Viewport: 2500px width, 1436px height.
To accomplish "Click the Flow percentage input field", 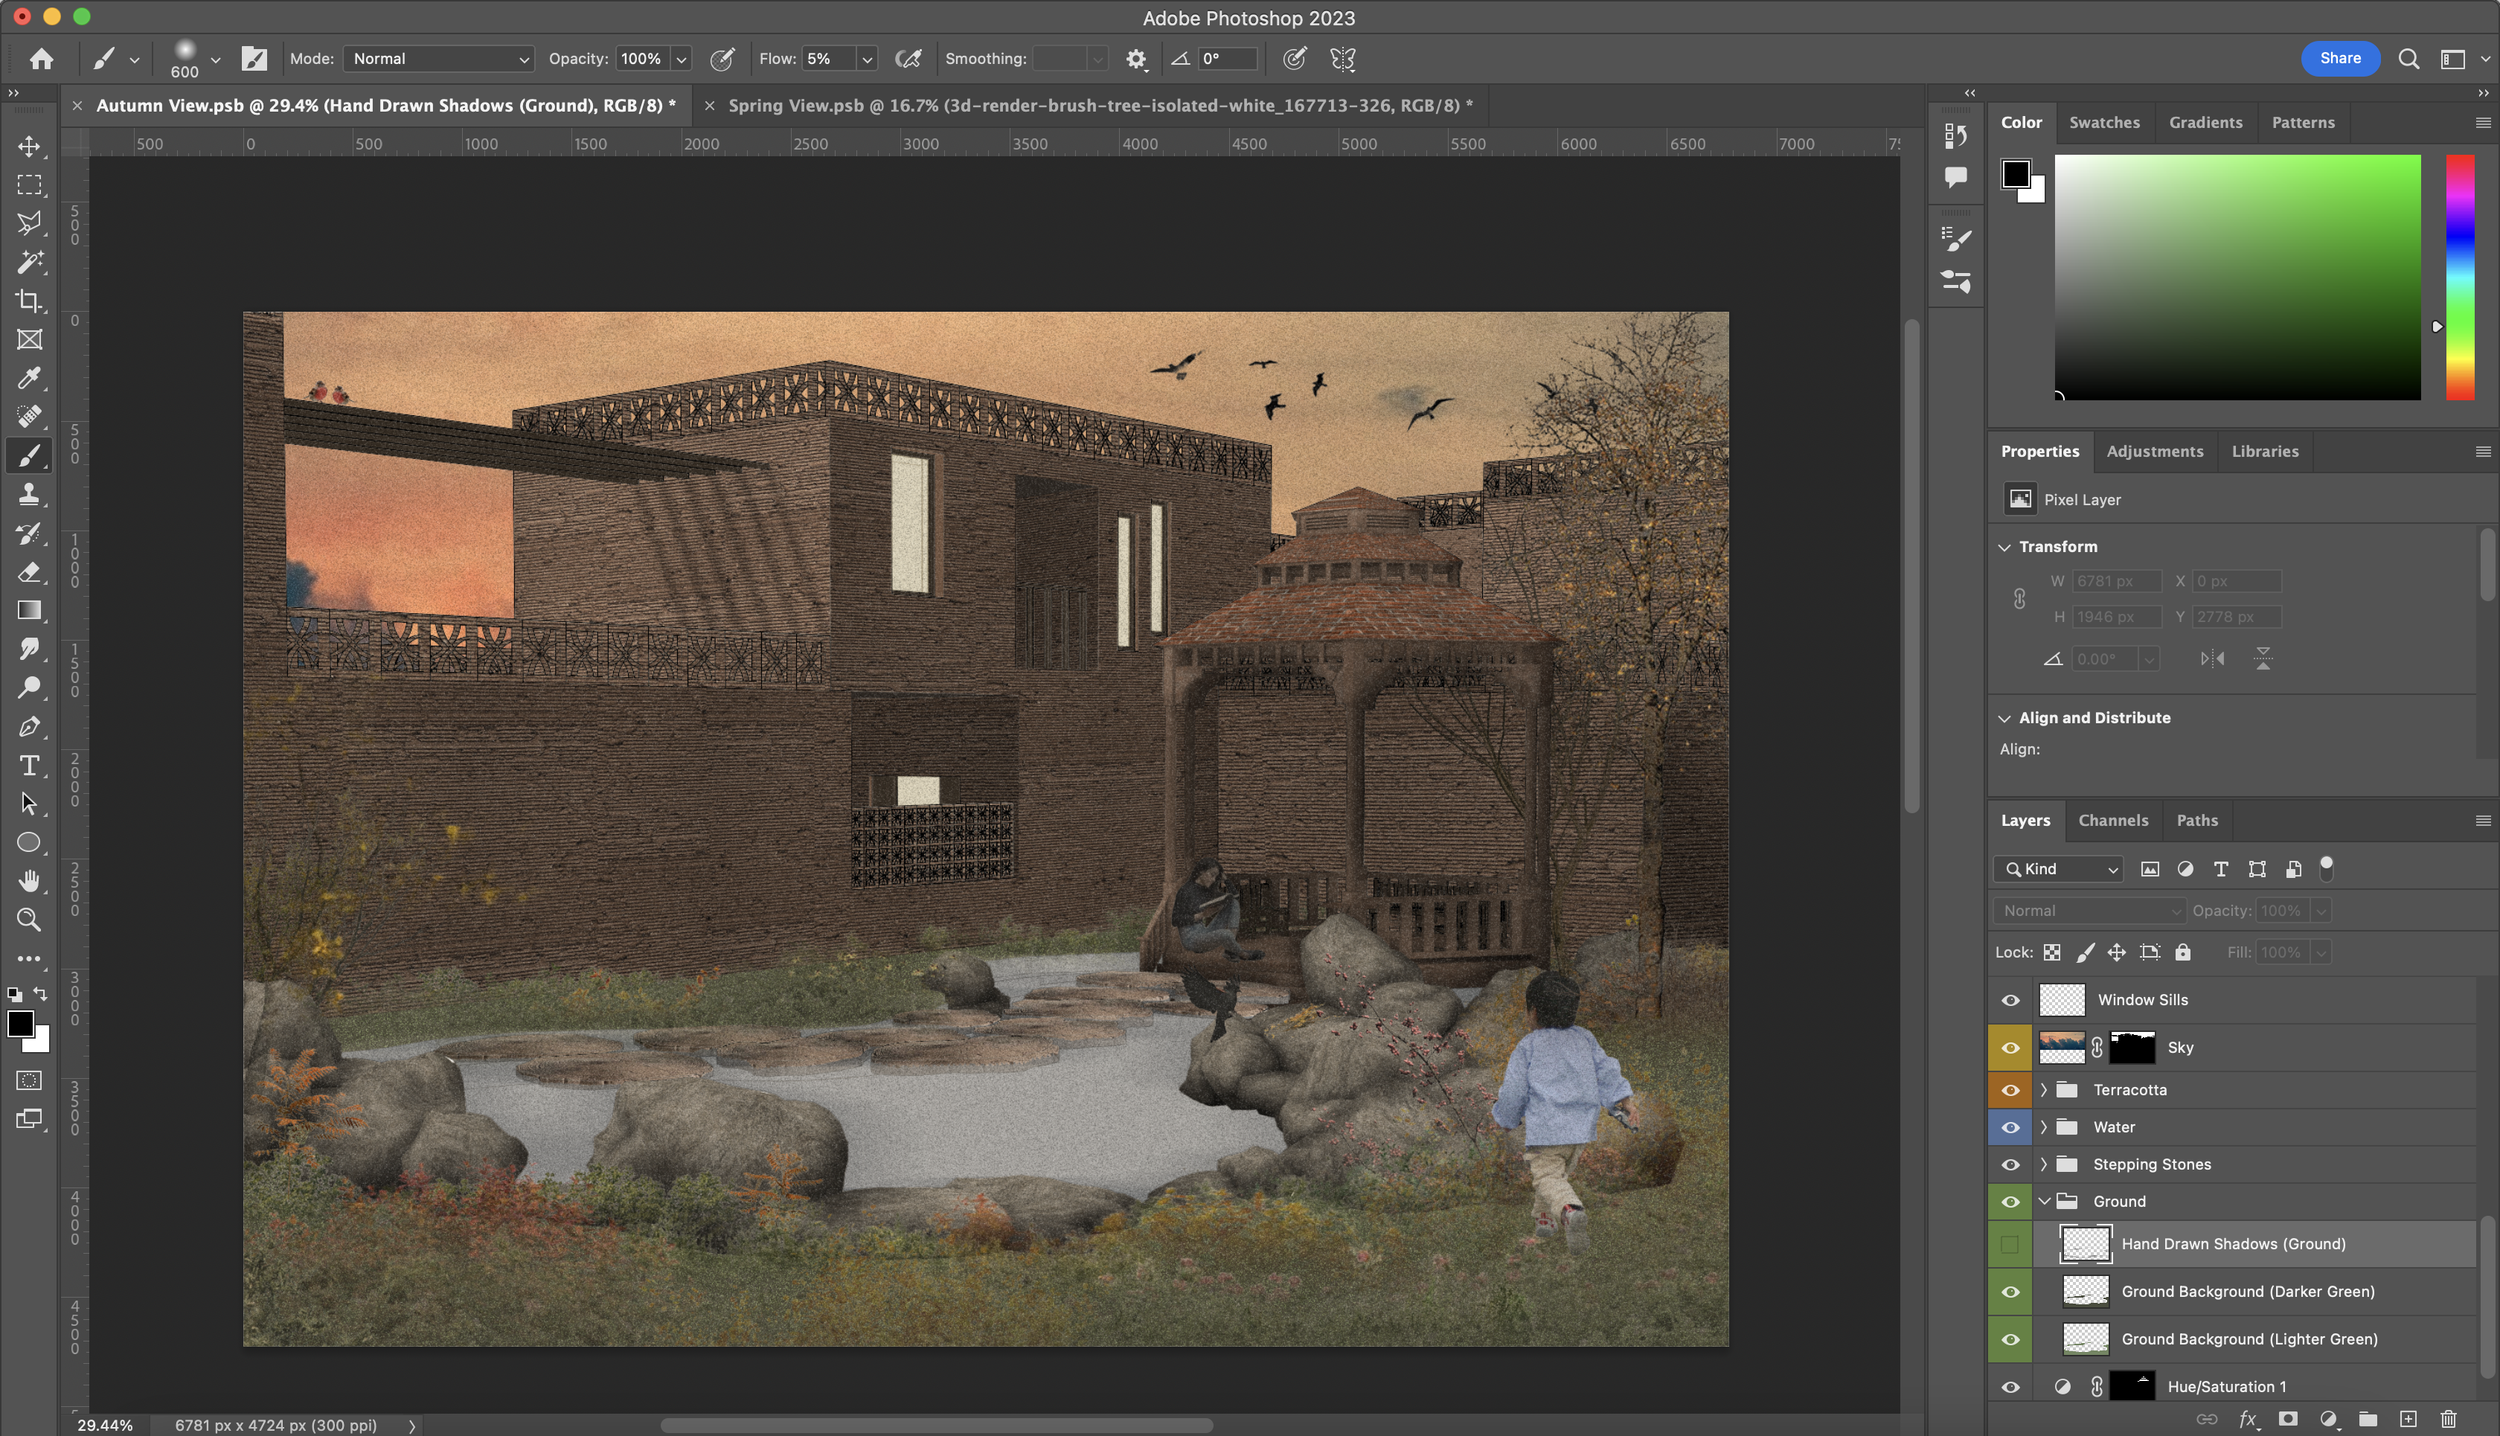I will (828, 59).
